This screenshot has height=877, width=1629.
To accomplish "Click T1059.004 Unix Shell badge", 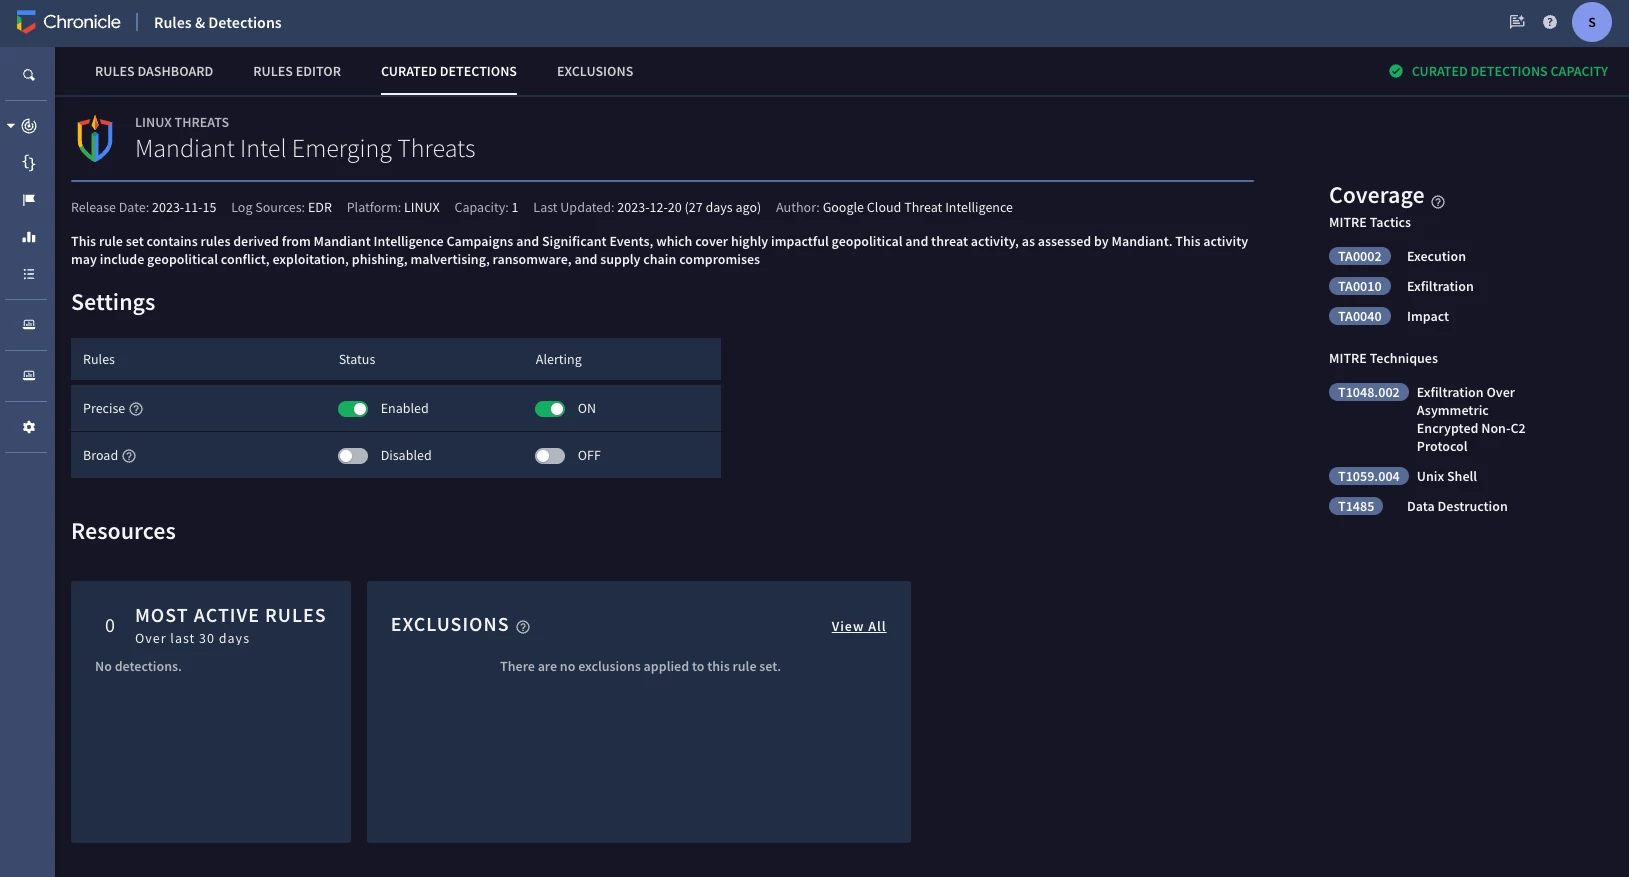I will pos(1369,477).
